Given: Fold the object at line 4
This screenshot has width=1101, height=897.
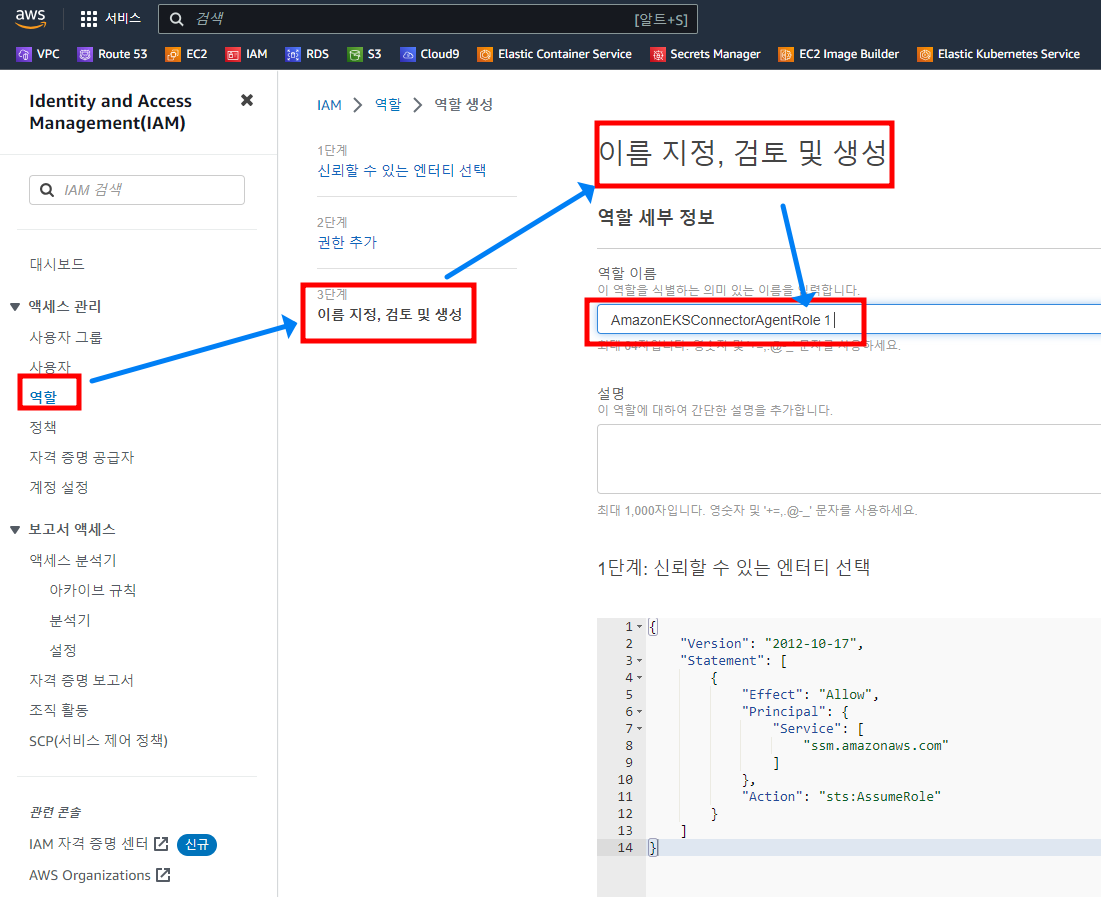Looking at the screenshot, I should pos(639,678).
